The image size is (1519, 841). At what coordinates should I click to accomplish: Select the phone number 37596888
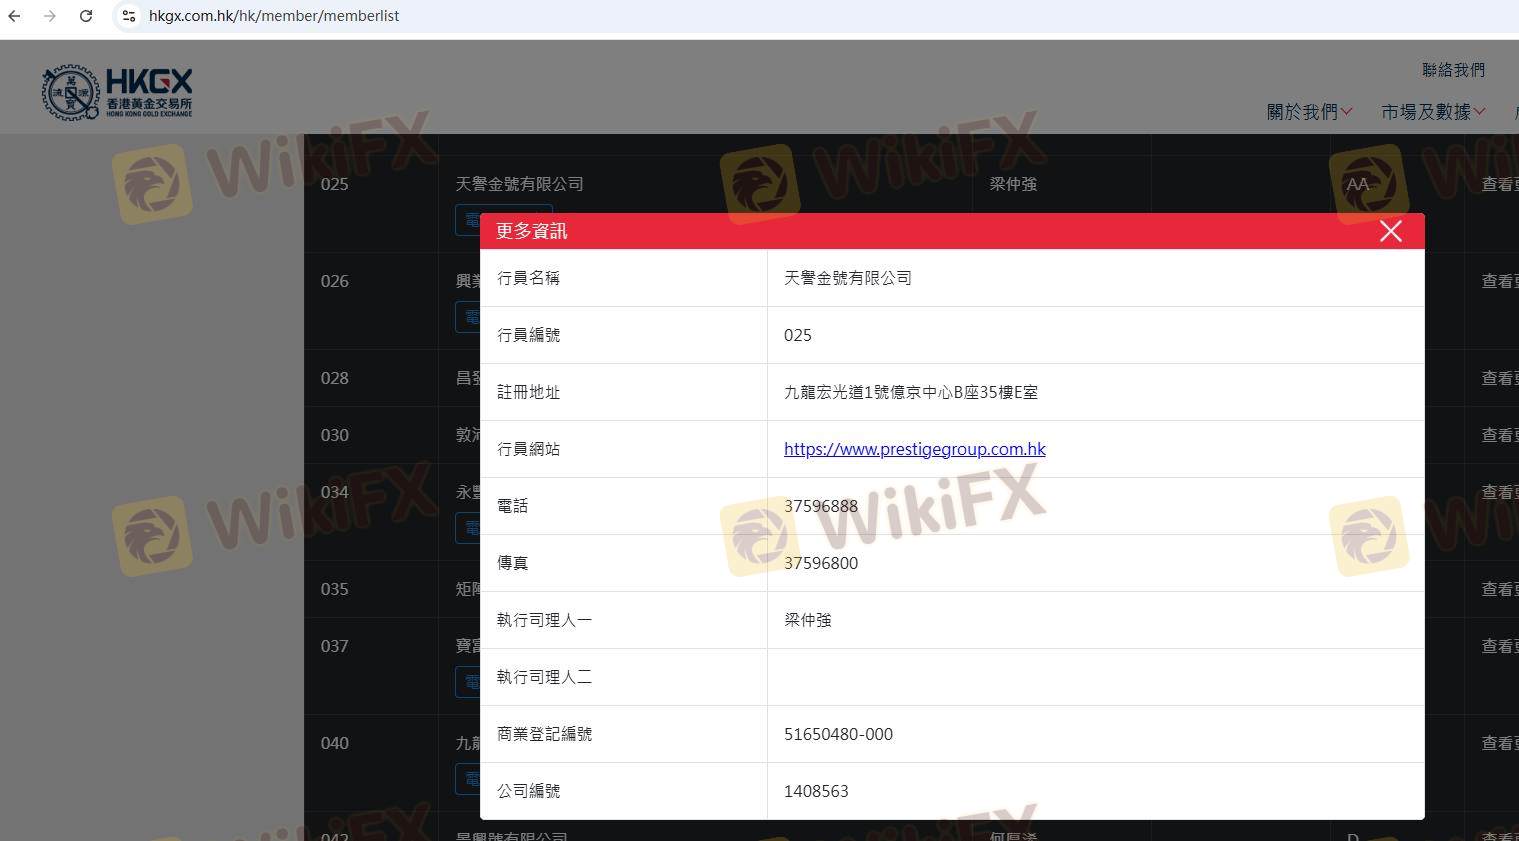tap(821, 506)
